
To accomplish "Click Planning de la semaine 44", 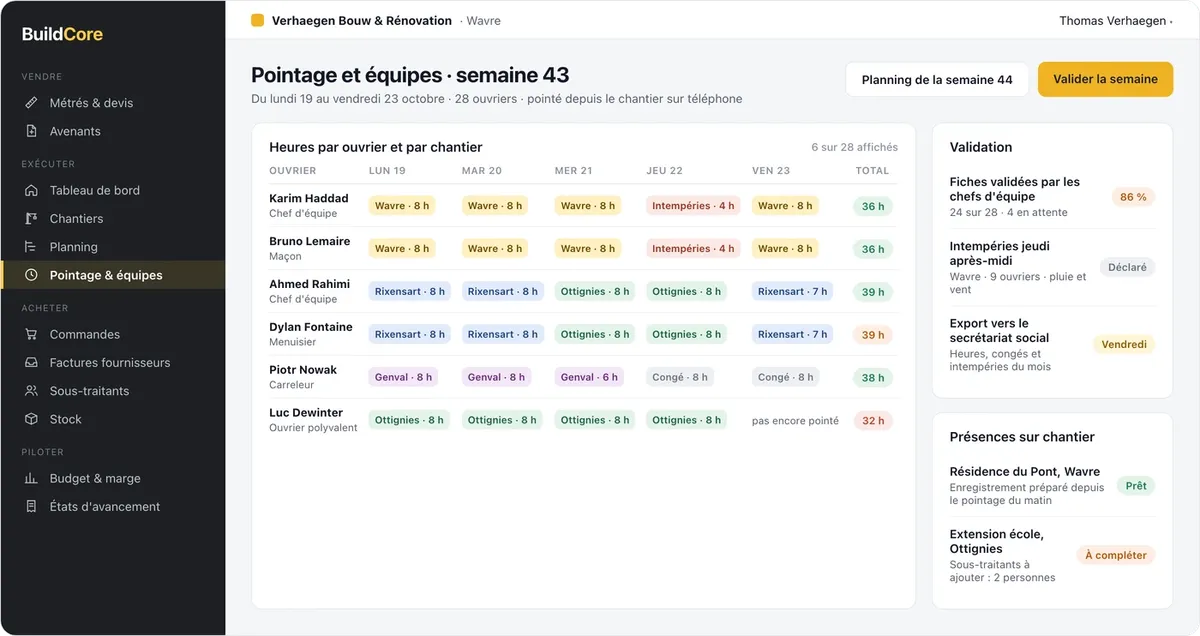I will tap(937, 80).
